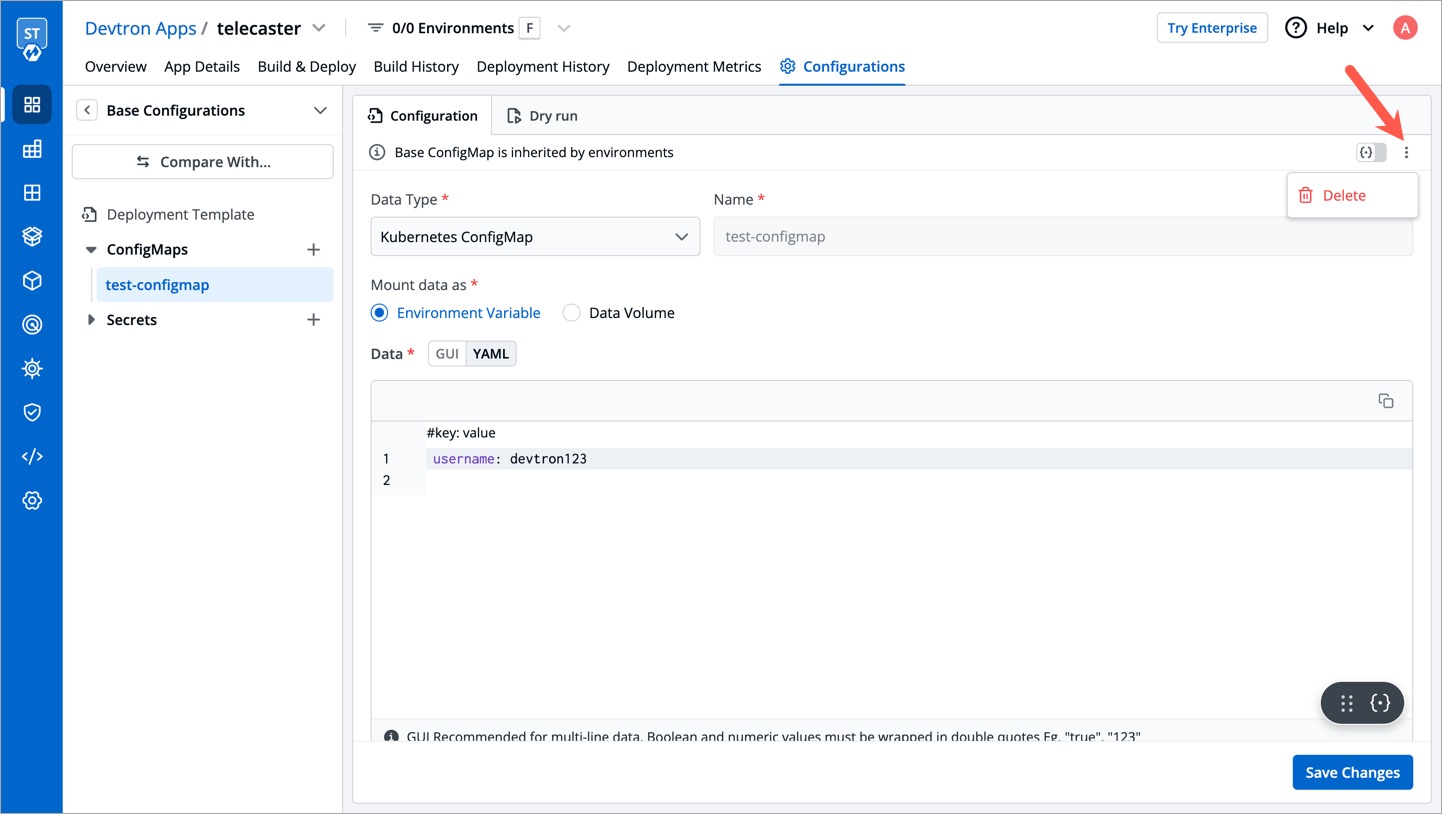Add a new Secret with plus icon
The width and height of the screenshot is (1442, 814).
coord(313,320)
